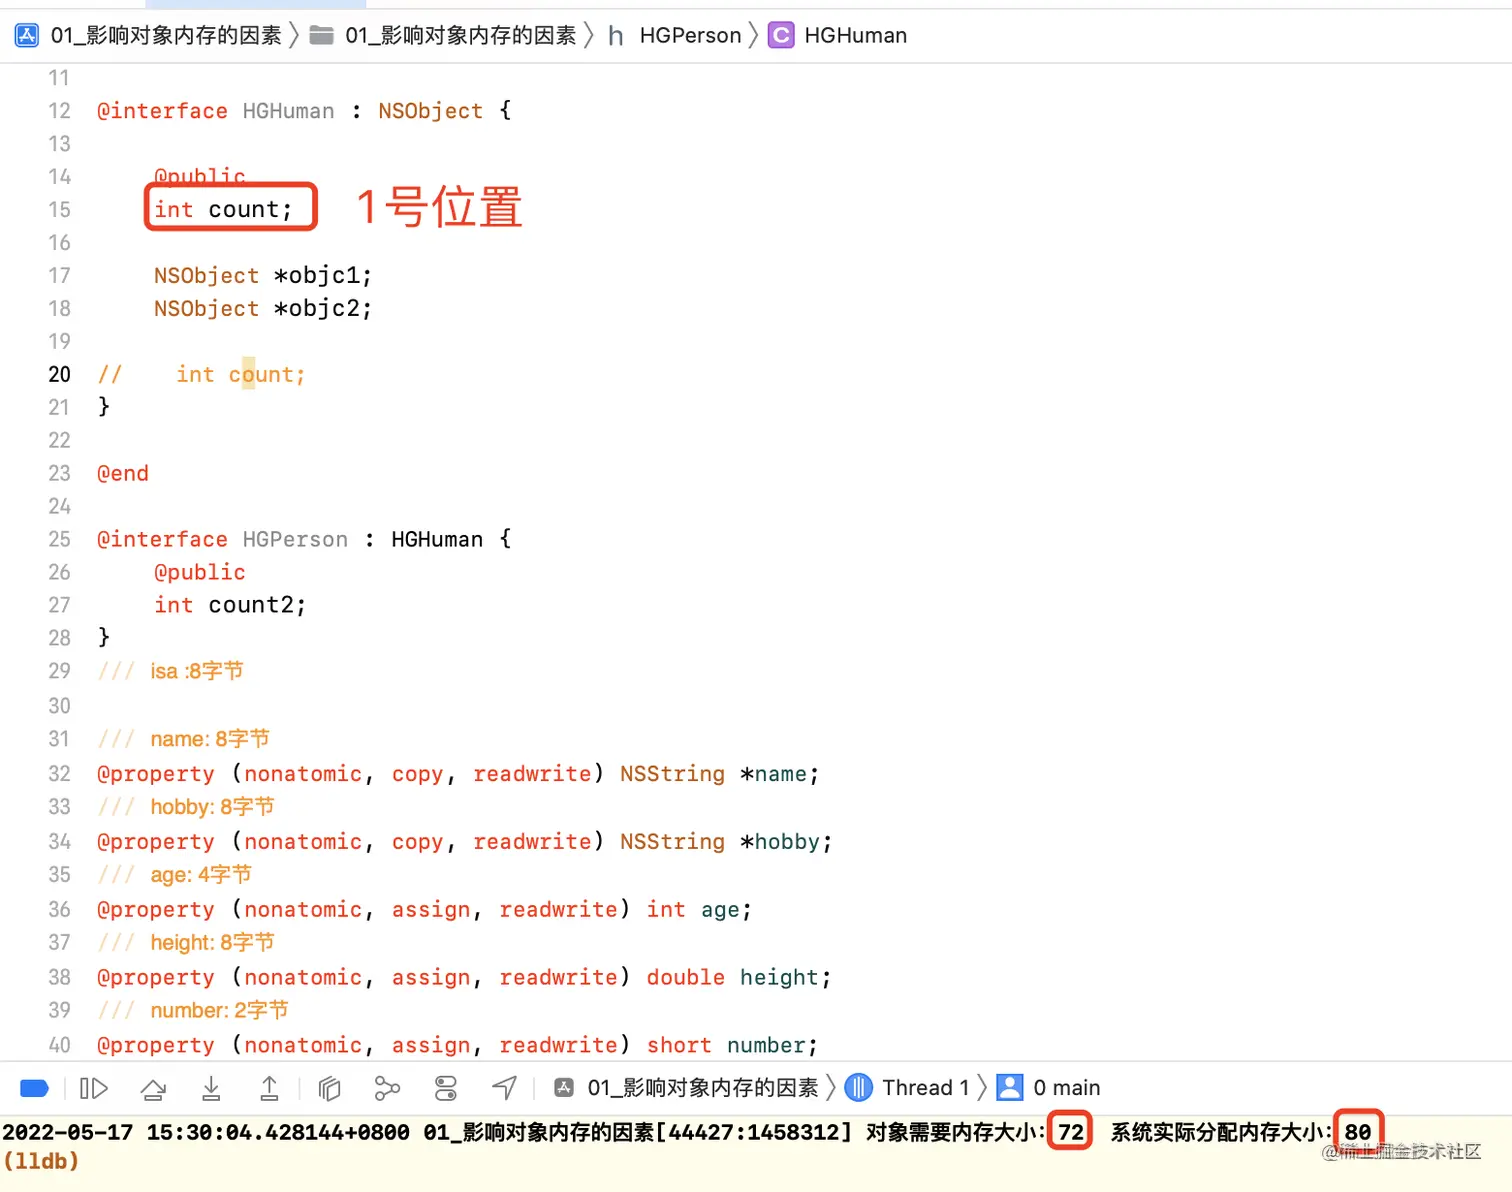Click the step into icon
Screen dimensions: 1512x1192
click(x=211, y=1088)
